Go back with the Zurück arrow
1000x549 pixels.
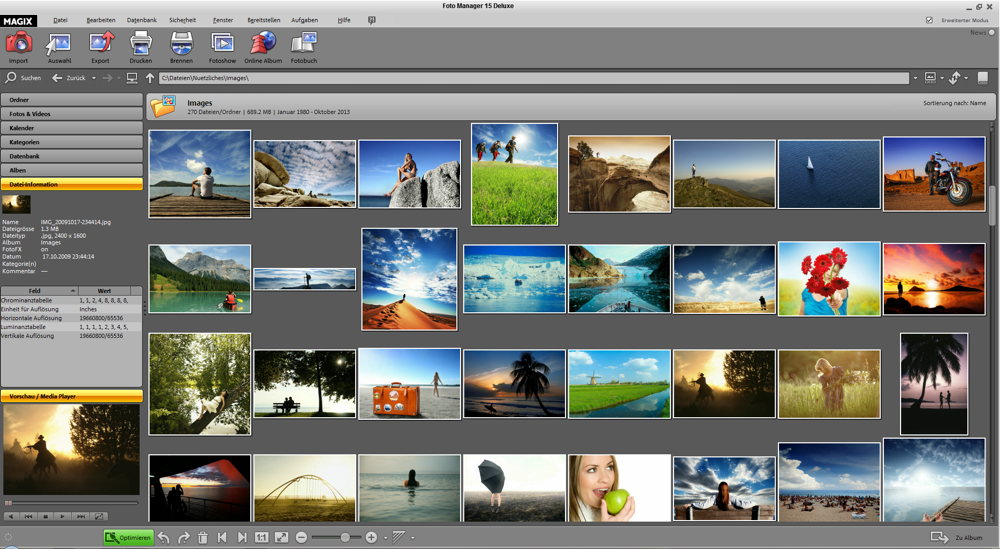point(57,78)
